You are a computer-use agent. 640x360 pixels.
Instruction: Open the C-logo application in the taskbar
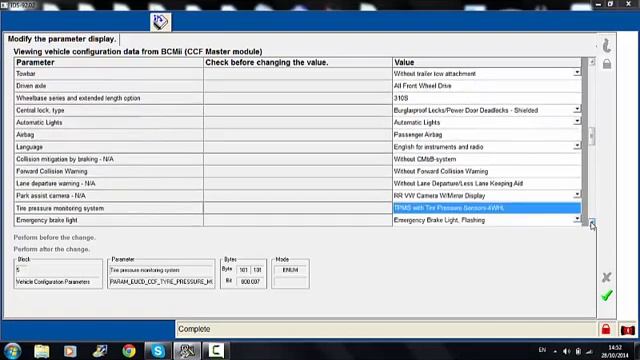(216, 351)
